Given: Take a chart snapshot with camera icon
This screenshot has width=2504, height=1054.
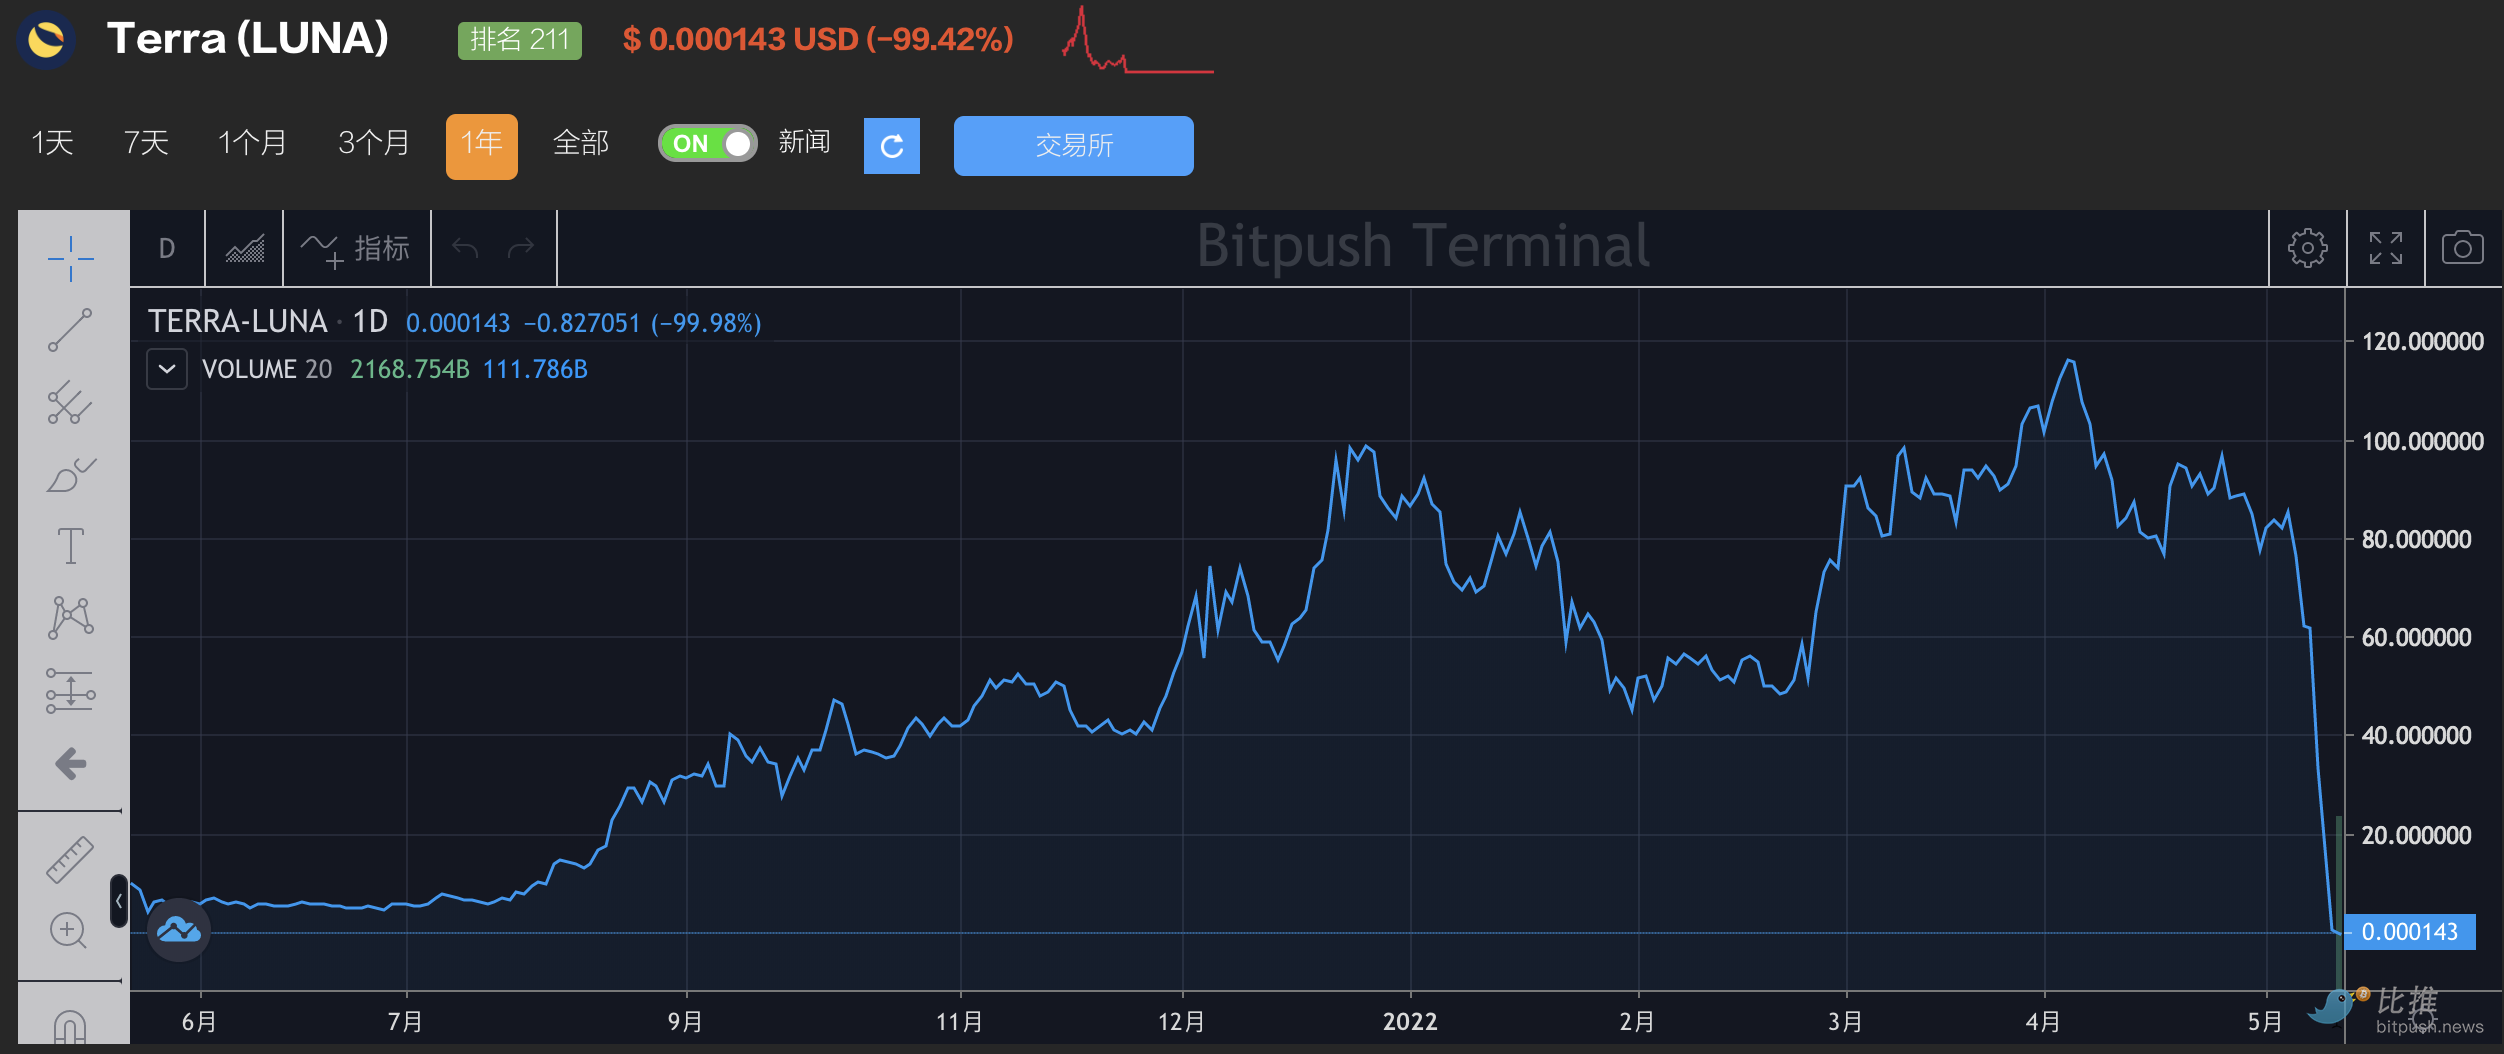Looking at the screenshot, I should (2462, 248).
